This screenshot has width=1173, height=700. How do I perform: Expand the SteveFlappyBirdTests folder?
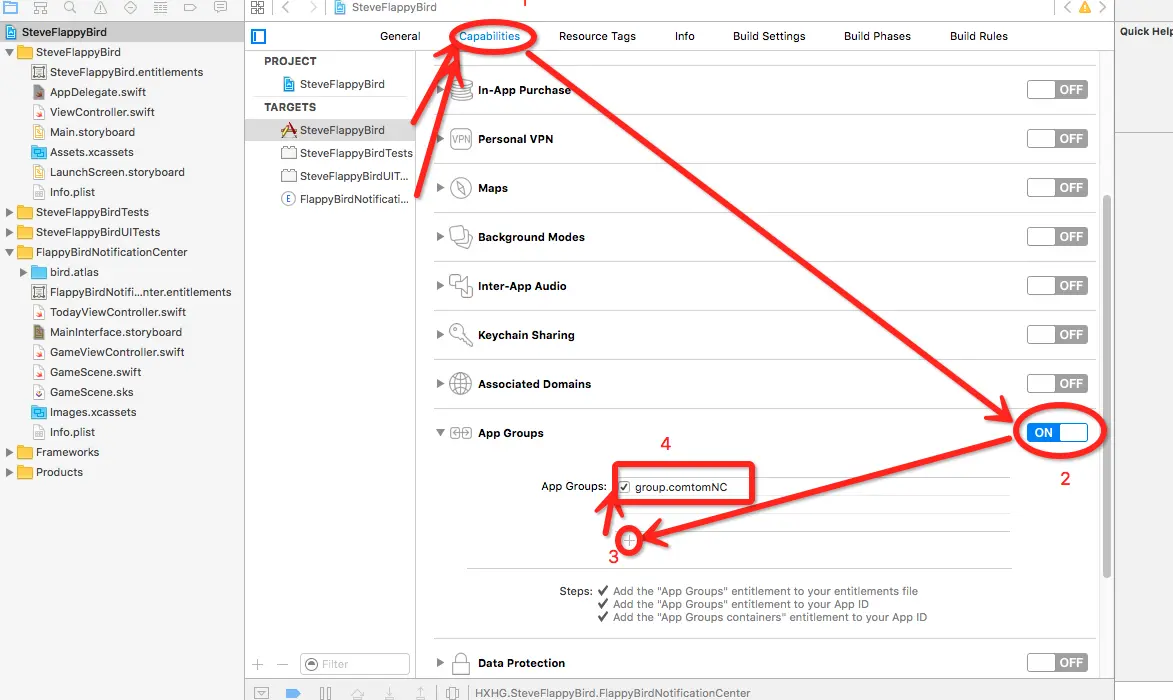coord(9,212)
